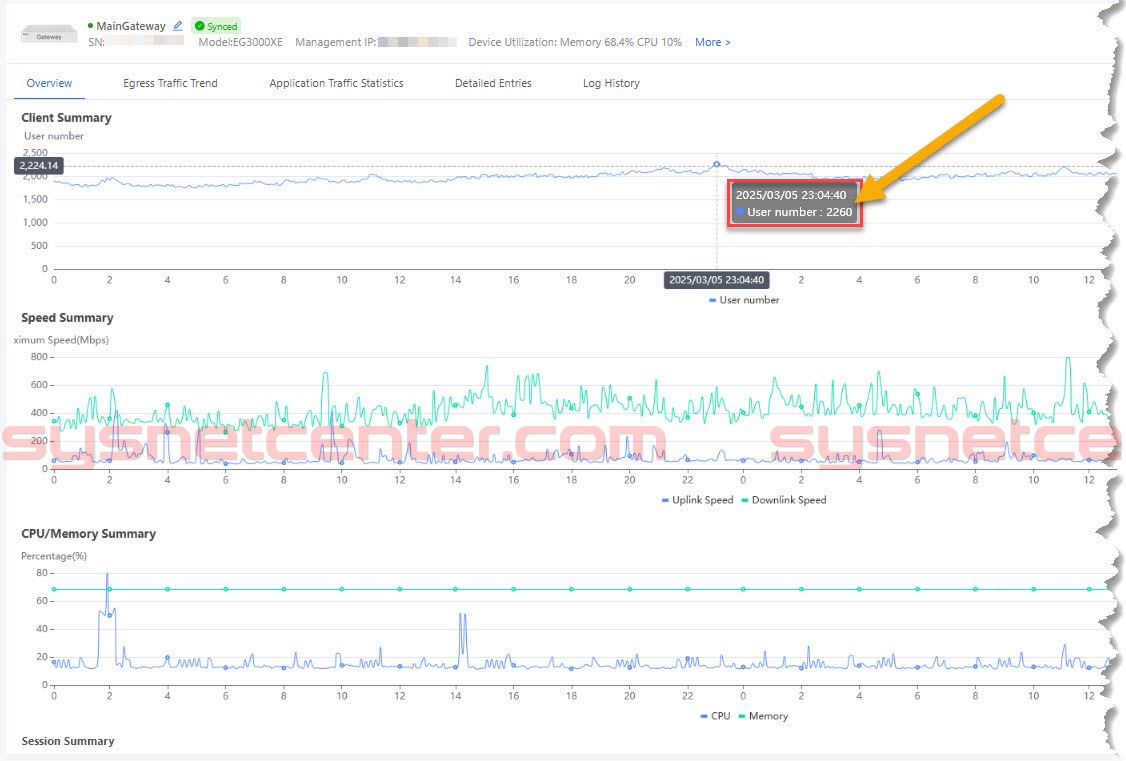Screen dimensions: 1126x761
Task: Open the Log History tab
Action: [x=611, y=83]
